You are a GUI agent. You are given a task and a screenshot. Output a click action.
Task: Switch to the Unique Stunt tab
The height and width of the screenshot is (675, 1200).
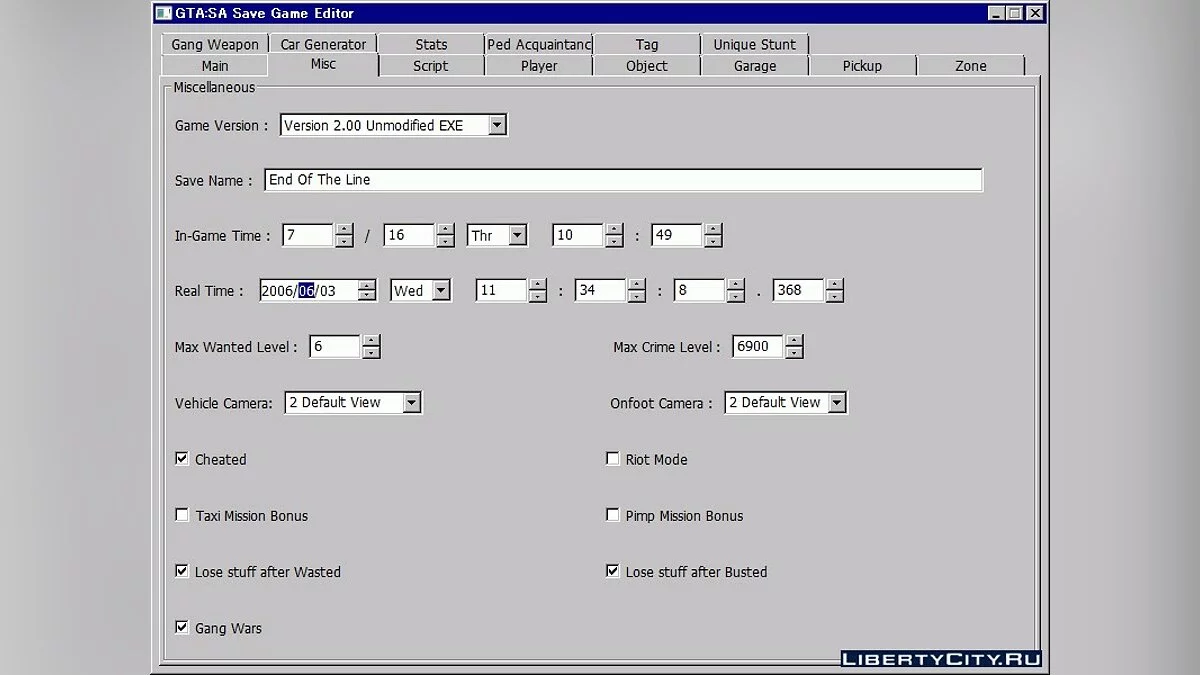click(x=755, y=44)
